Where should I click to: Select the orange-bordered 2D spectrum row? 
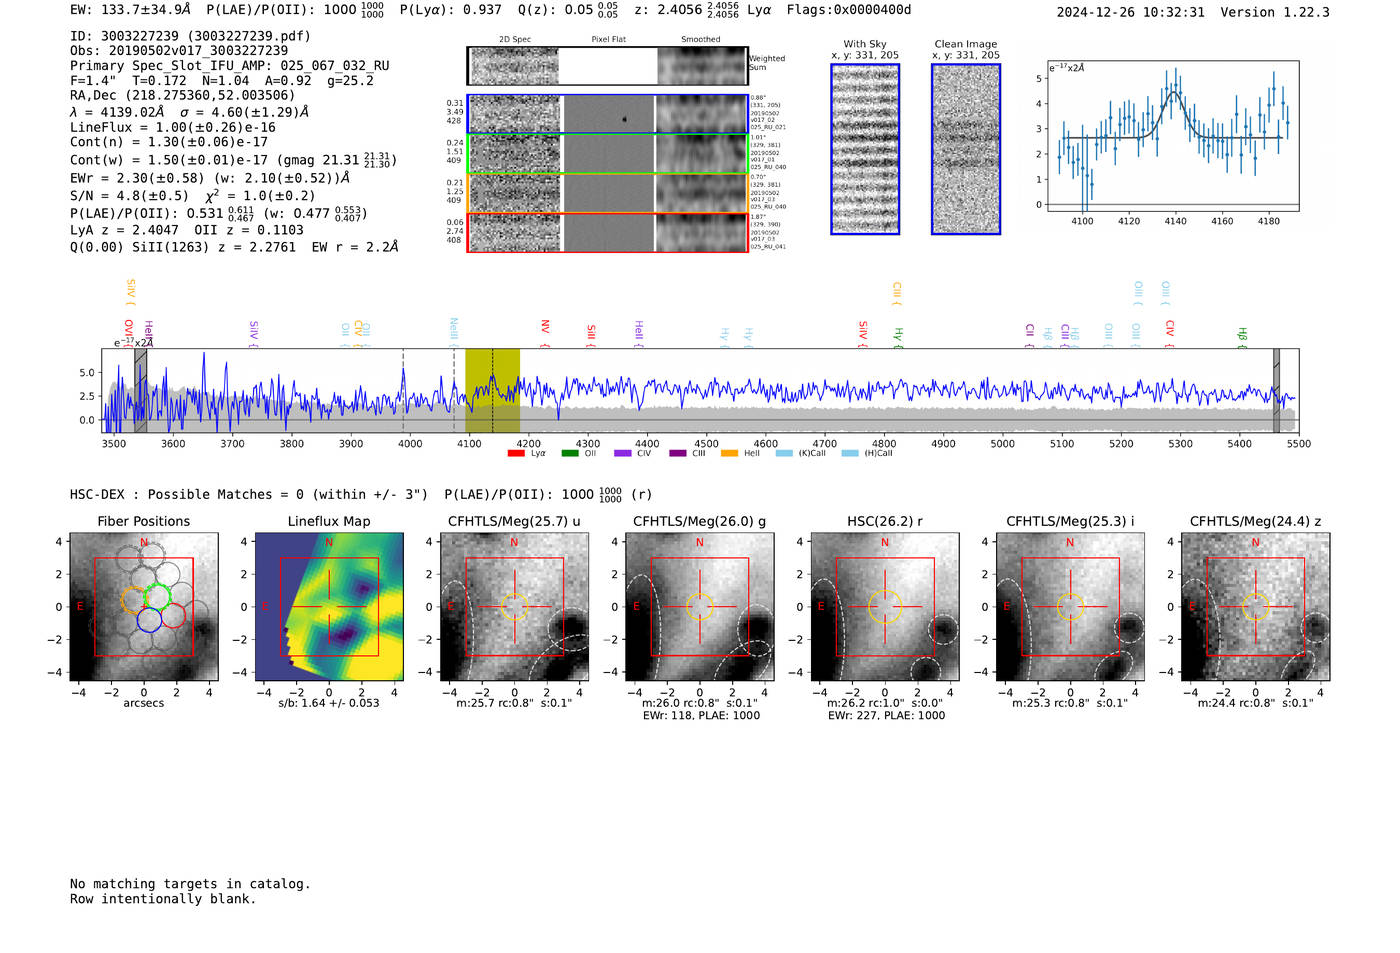pos(608,193)
